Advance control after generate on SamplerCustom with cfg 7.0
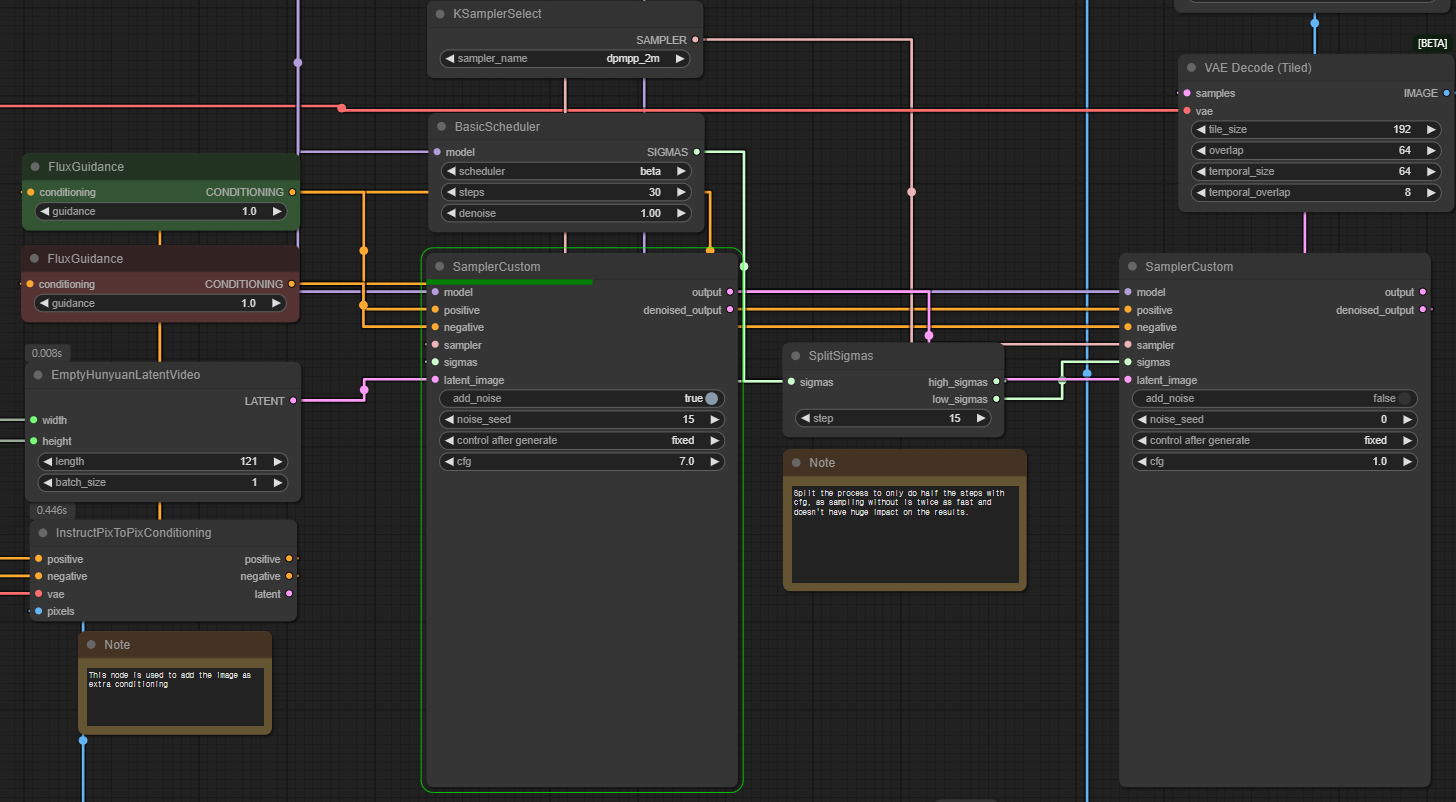 click(x=714, y=440)
